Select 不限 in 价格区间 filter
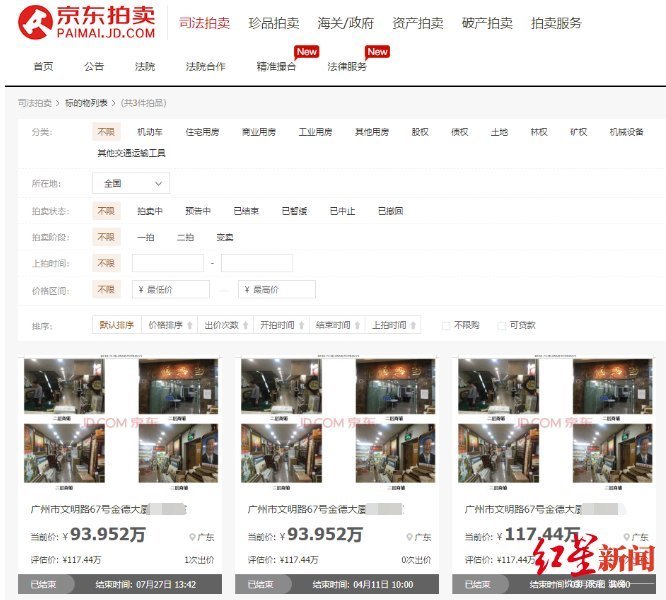 click(x=106, y=290)
